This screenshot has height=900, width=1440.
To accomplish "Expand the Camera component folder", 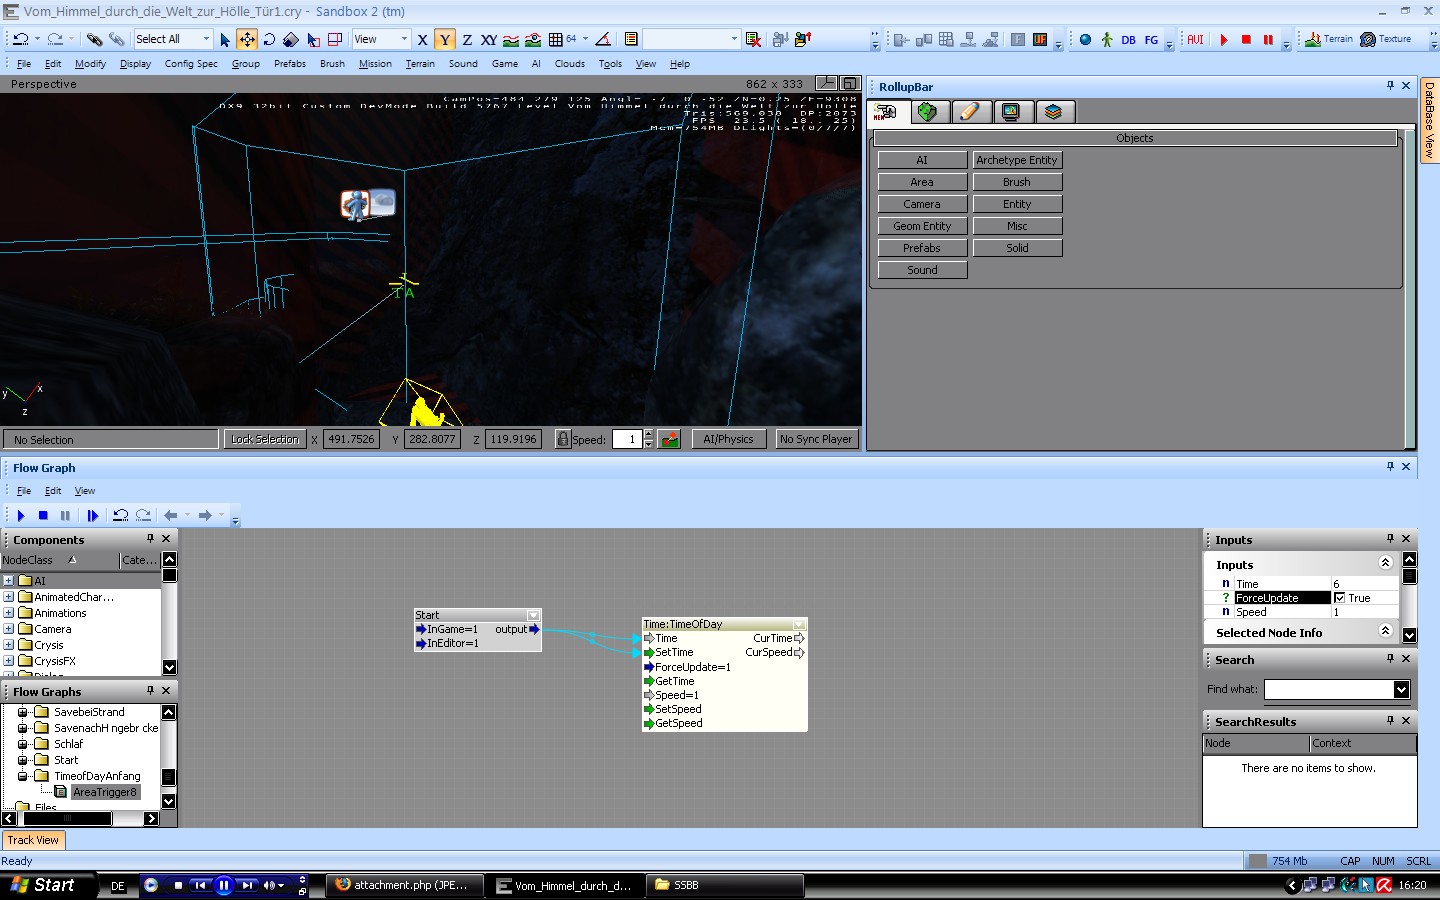I will [x=8, y=629].
